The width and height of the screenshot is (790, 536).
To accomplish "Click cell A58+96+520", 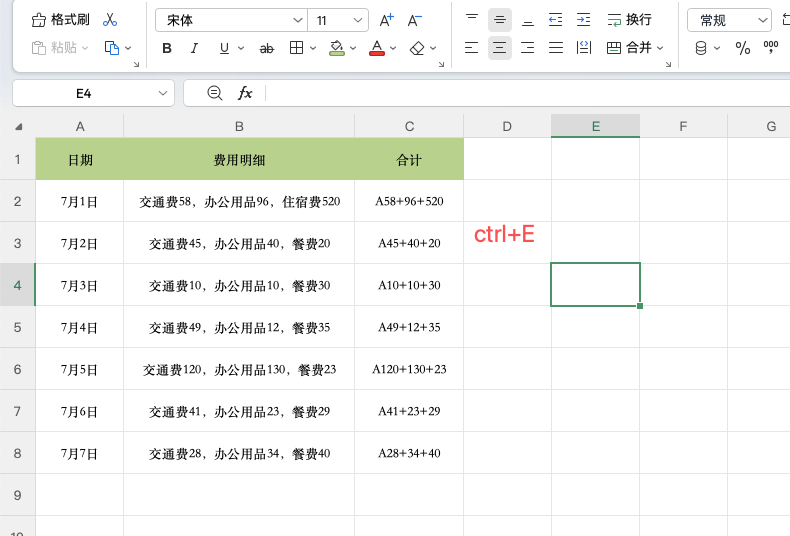I will 409,202.
